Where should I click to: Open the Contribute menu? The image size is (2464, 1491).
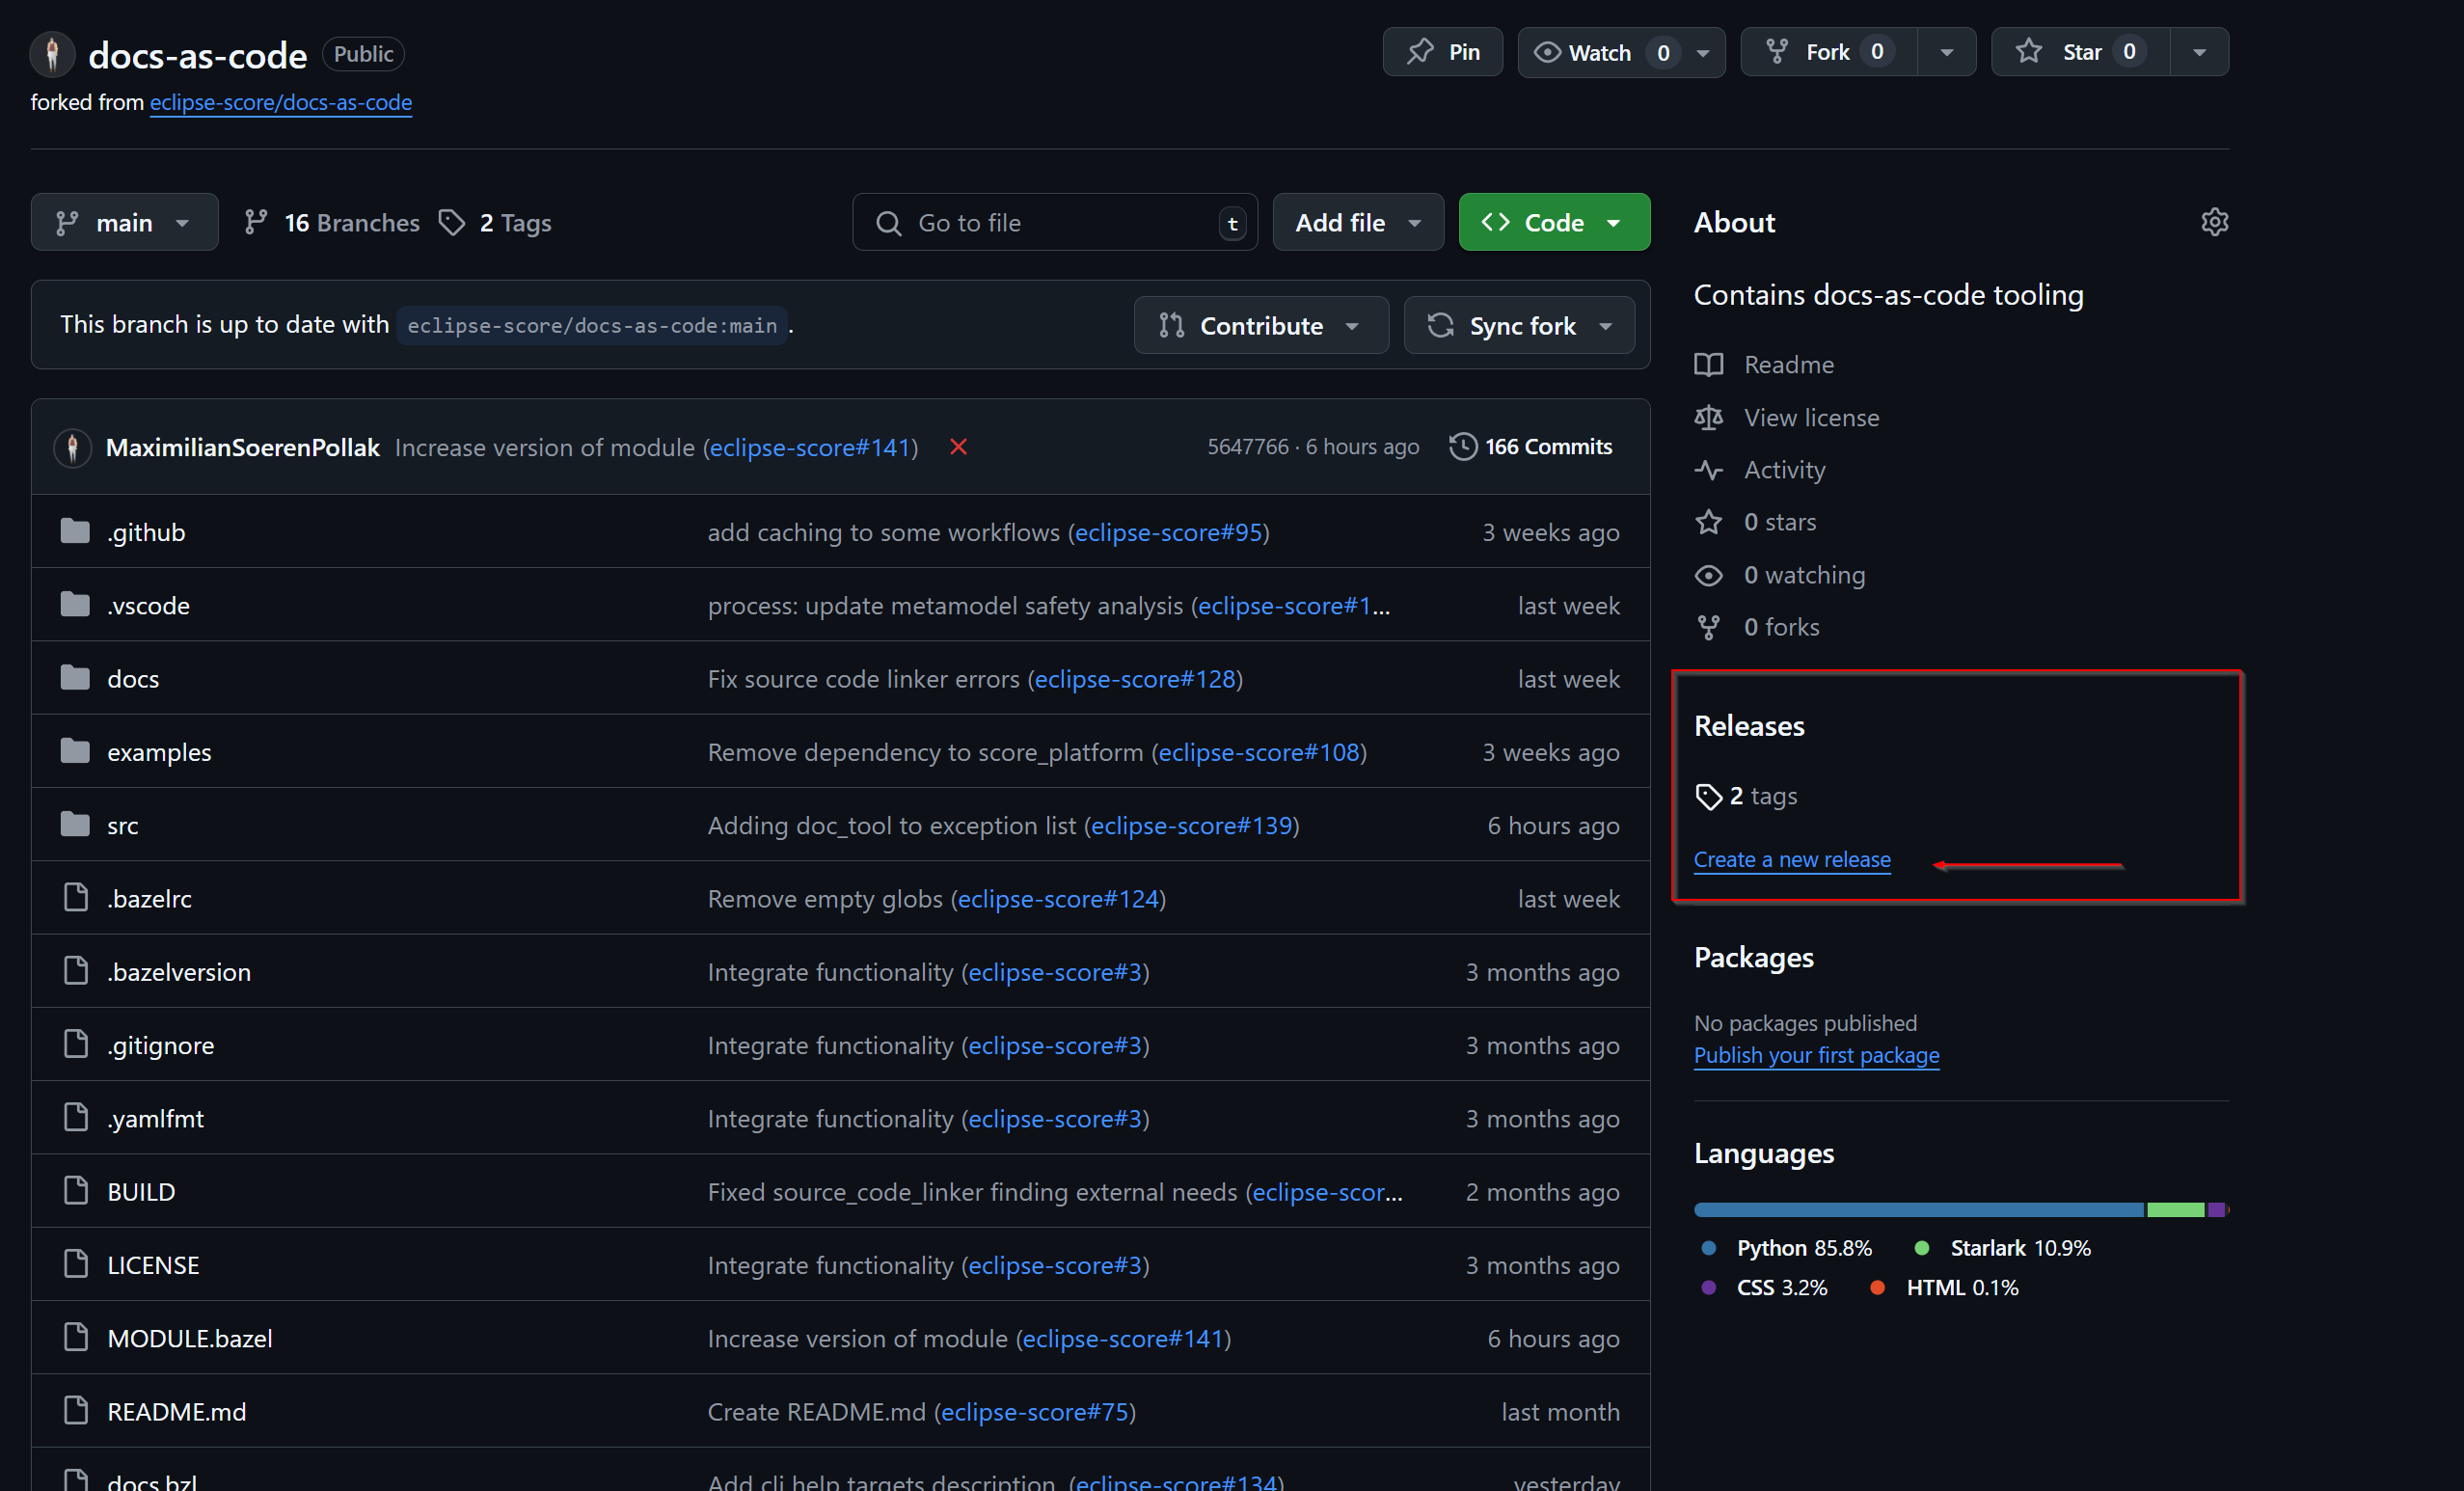[x=1260, y=326]
